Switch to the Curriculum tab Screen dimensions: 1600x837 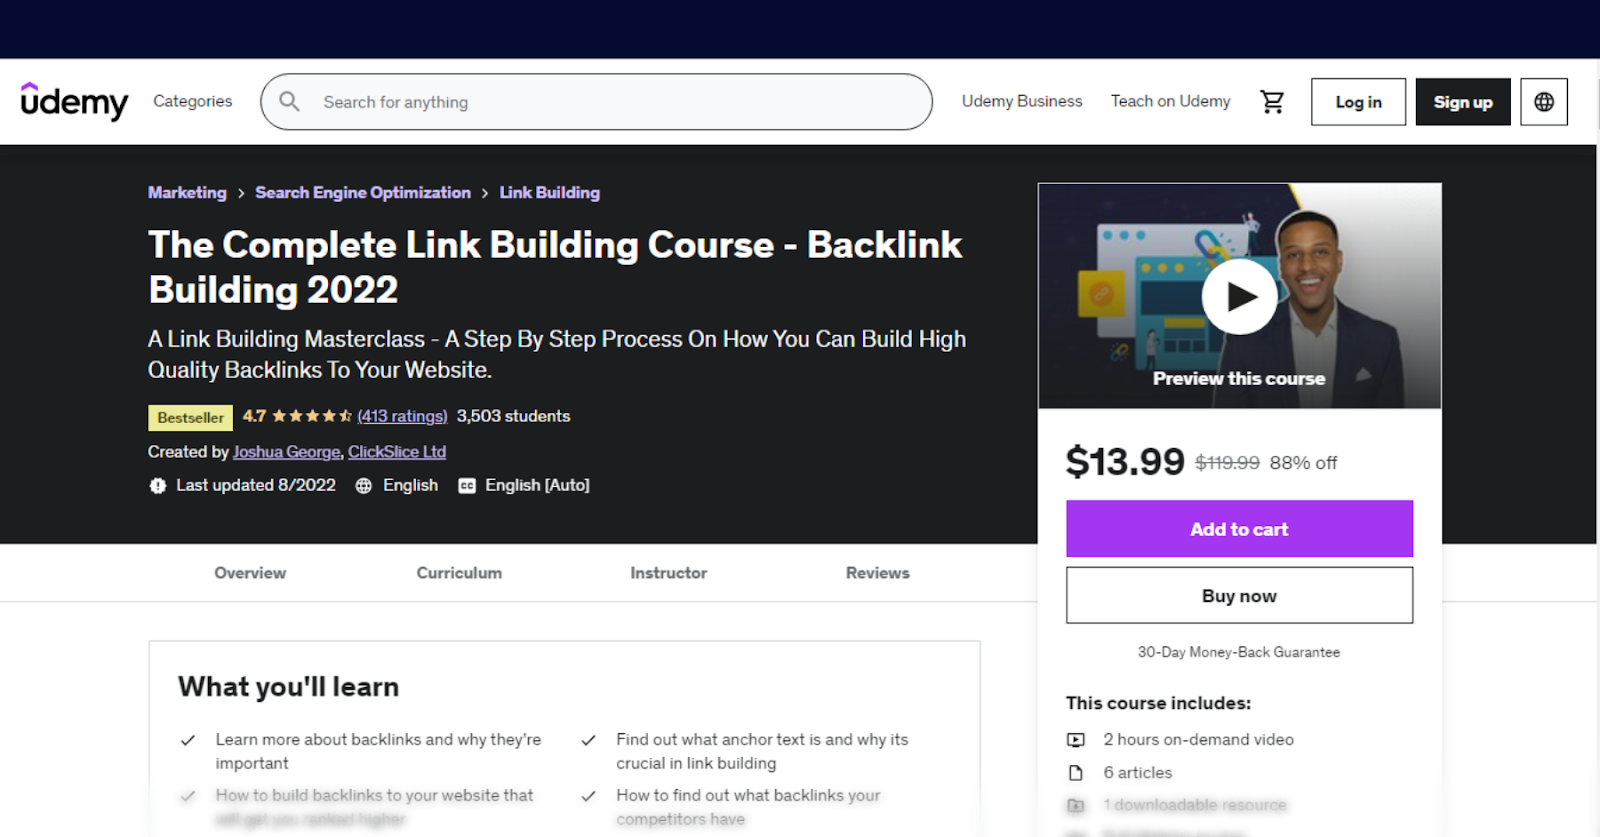coord(459,573)
